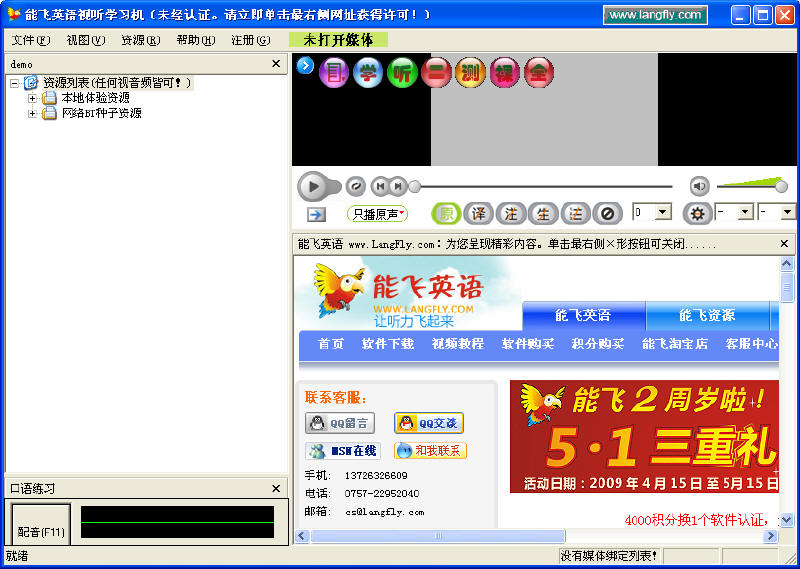Click the 5·1三重礼 anniversary banner
The image size is (800, 569).
[644, 436]
